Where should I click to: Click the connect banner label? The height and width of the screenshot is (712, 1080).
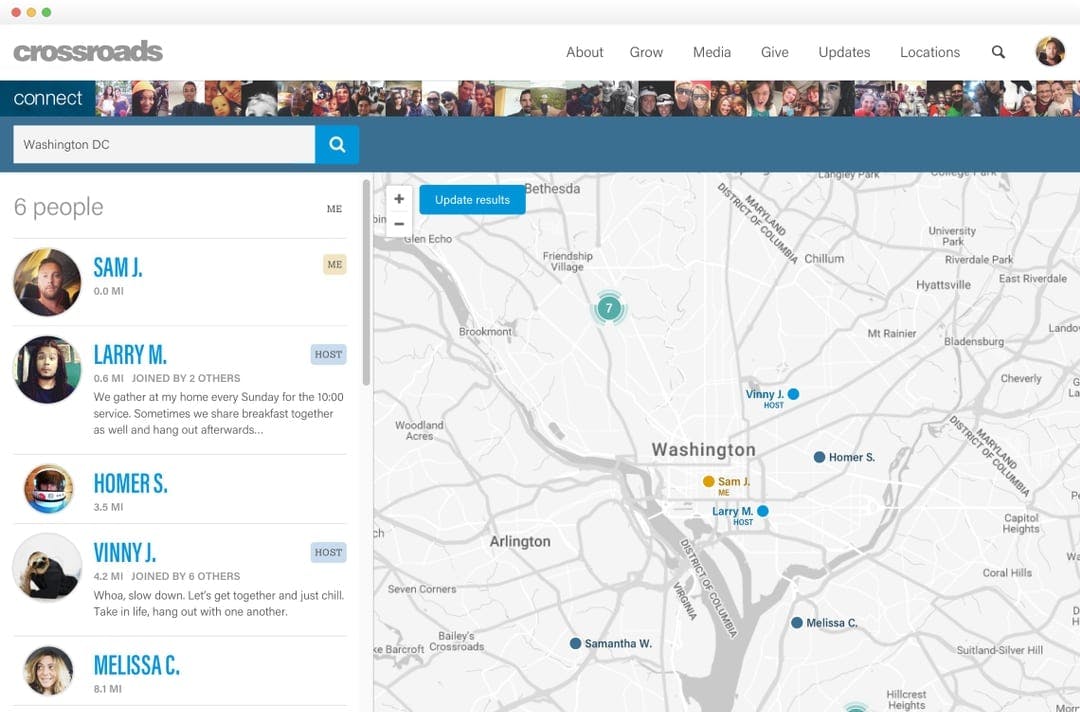tap(48, 98)
